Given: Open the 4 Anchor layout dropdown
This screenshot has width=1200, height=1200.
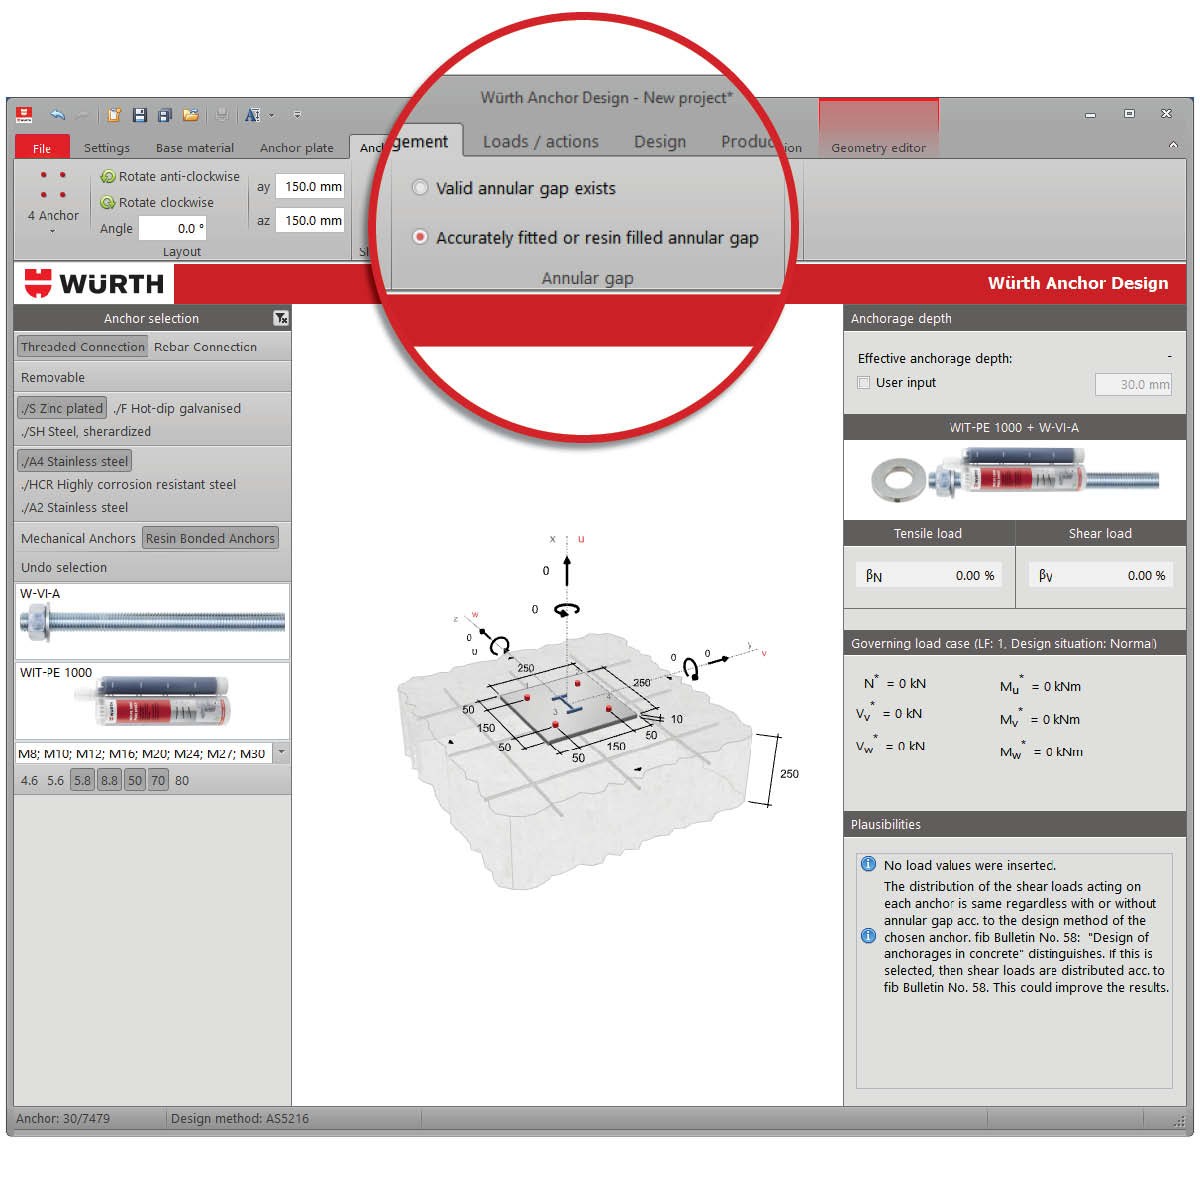Looking at the screenshot, I should coord(53,204).
